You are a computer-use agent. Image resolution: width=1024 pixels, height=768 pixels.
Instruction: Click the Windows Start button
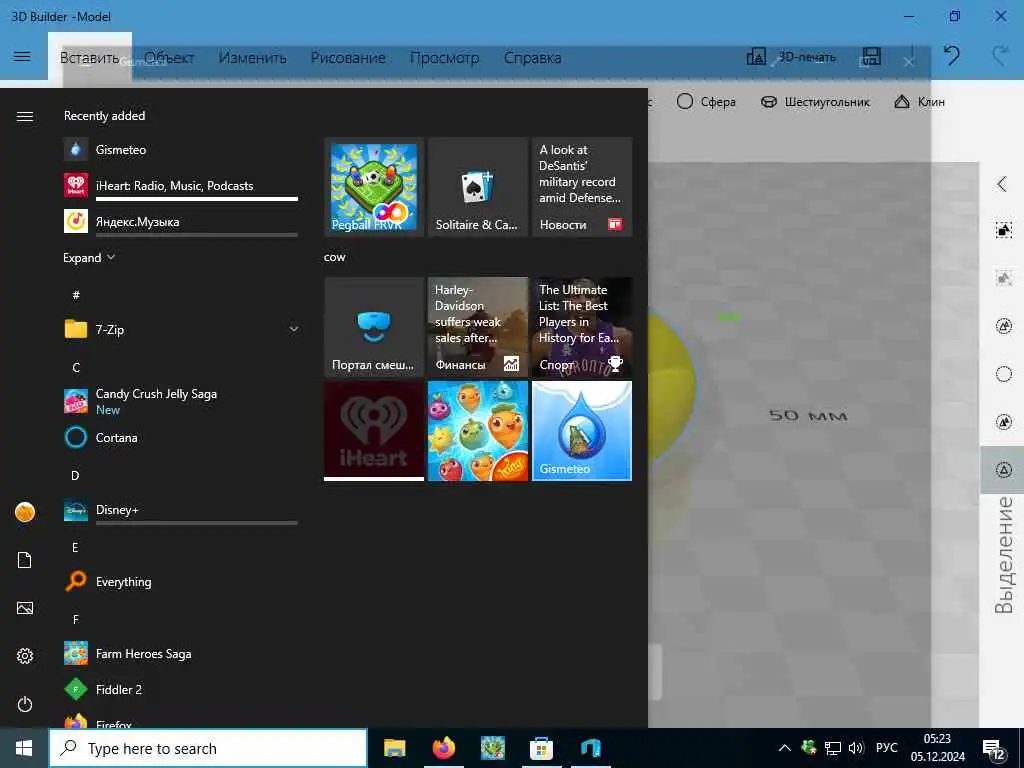click(x=24, y=748)
